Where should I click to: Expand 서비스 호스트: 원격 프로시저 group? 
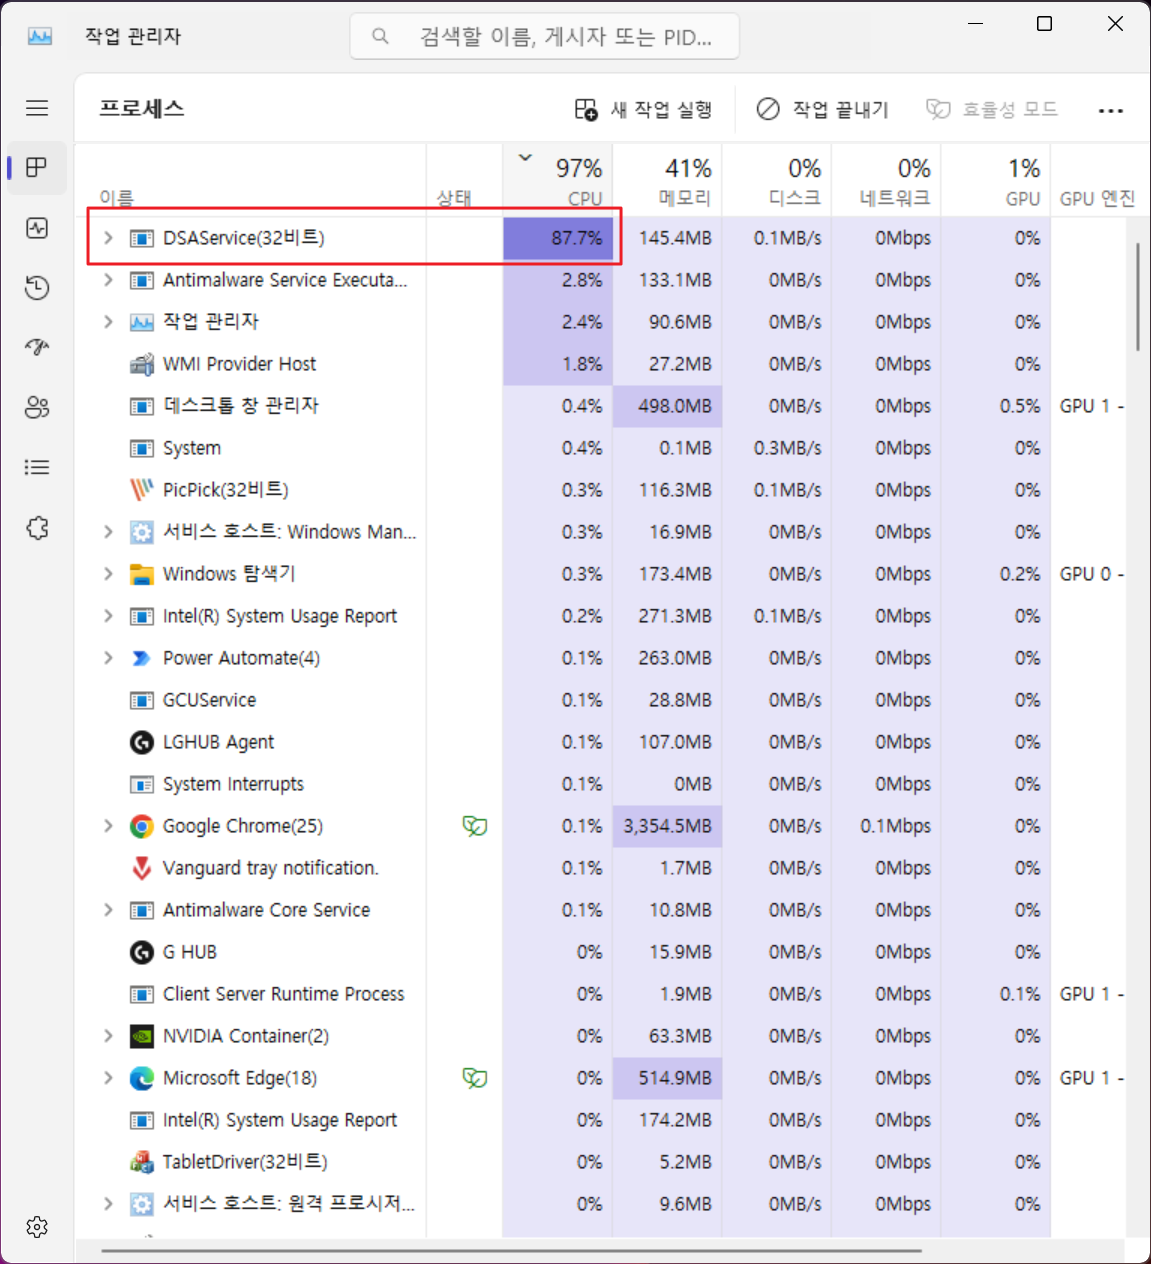(x=108, y=1204)
